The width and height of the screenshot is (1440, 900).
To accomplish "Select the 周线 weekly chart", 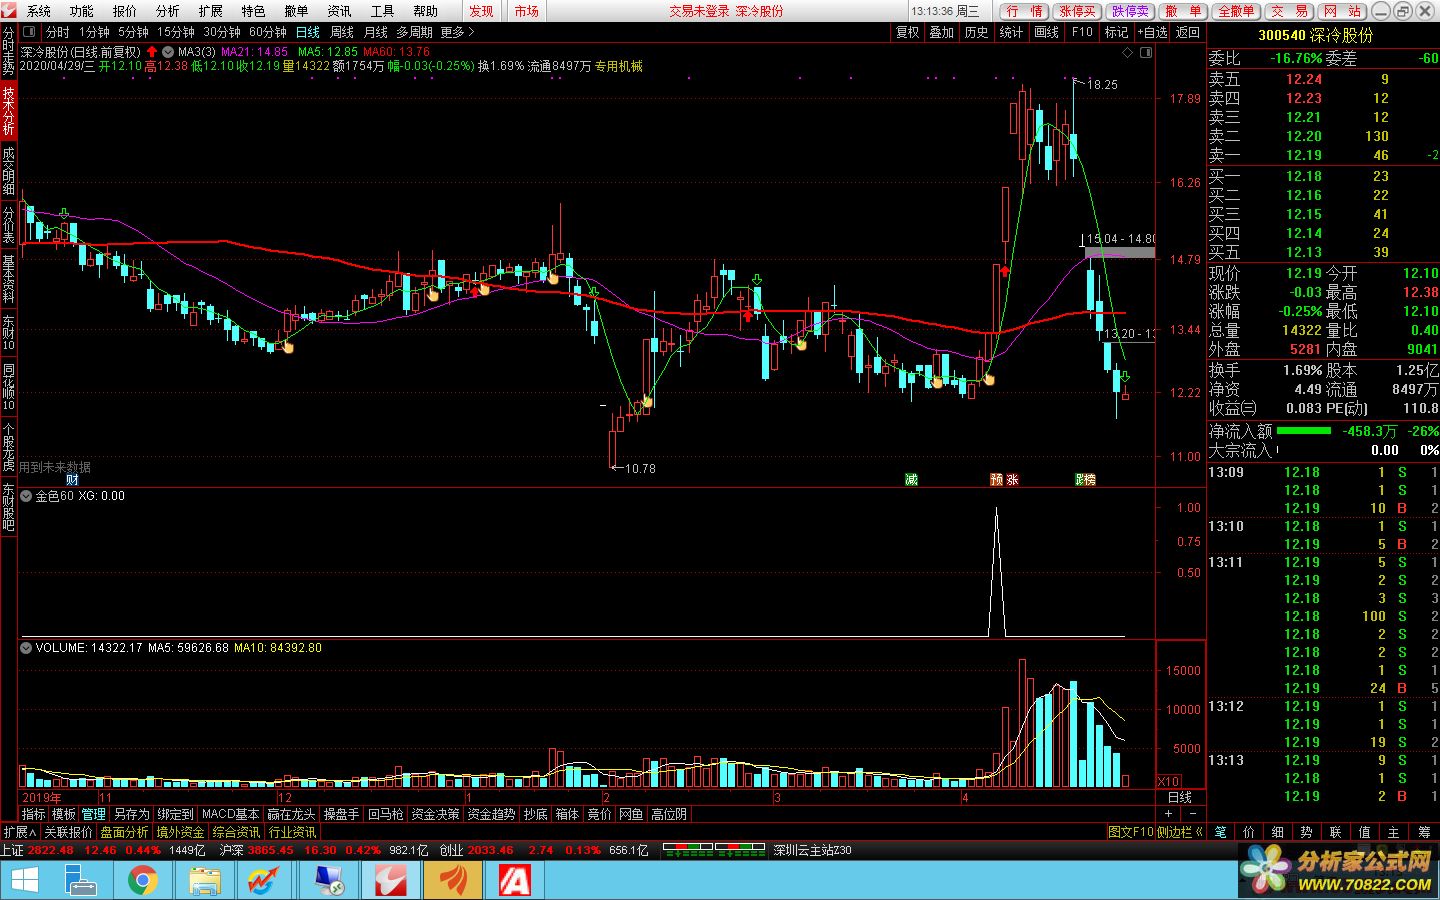I will (x=342, y=32).
